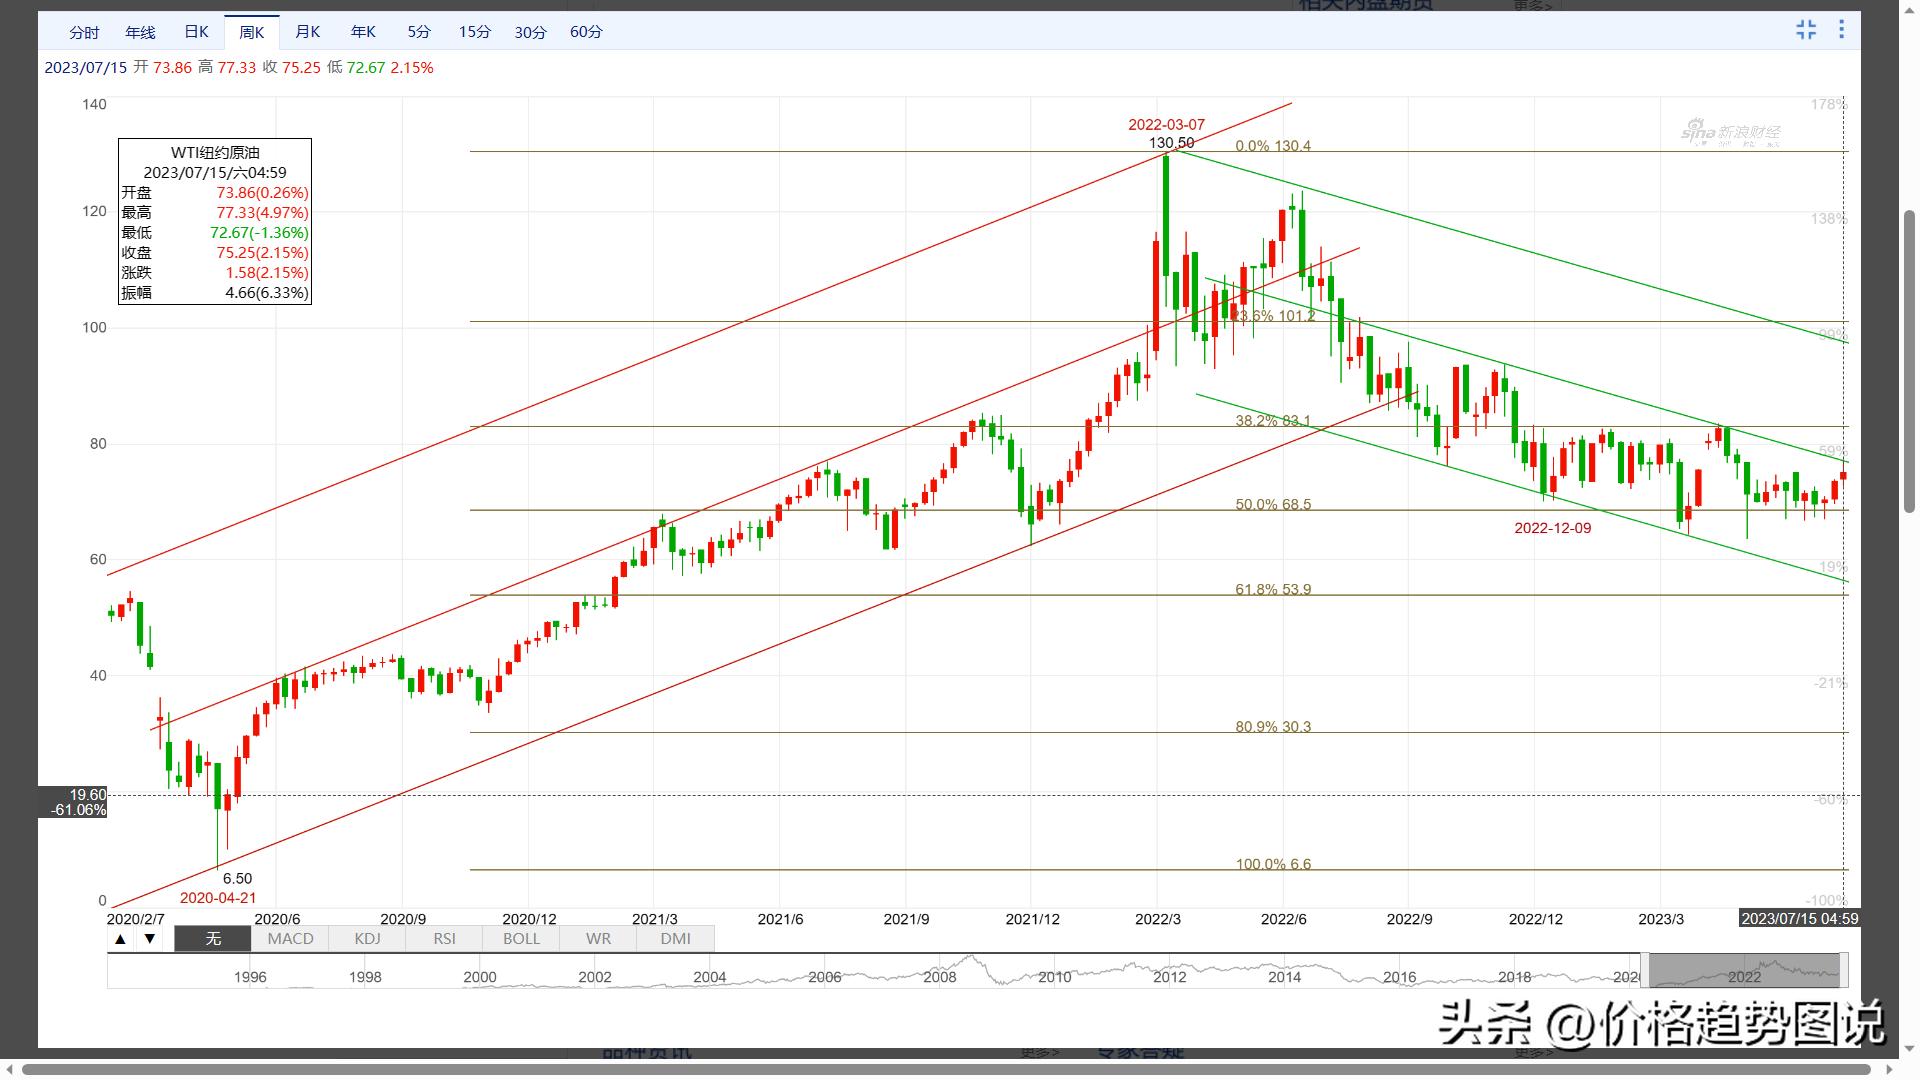Enable the RSI indicator button
The image size is (1920, 1080).
[x=444, y=939]
